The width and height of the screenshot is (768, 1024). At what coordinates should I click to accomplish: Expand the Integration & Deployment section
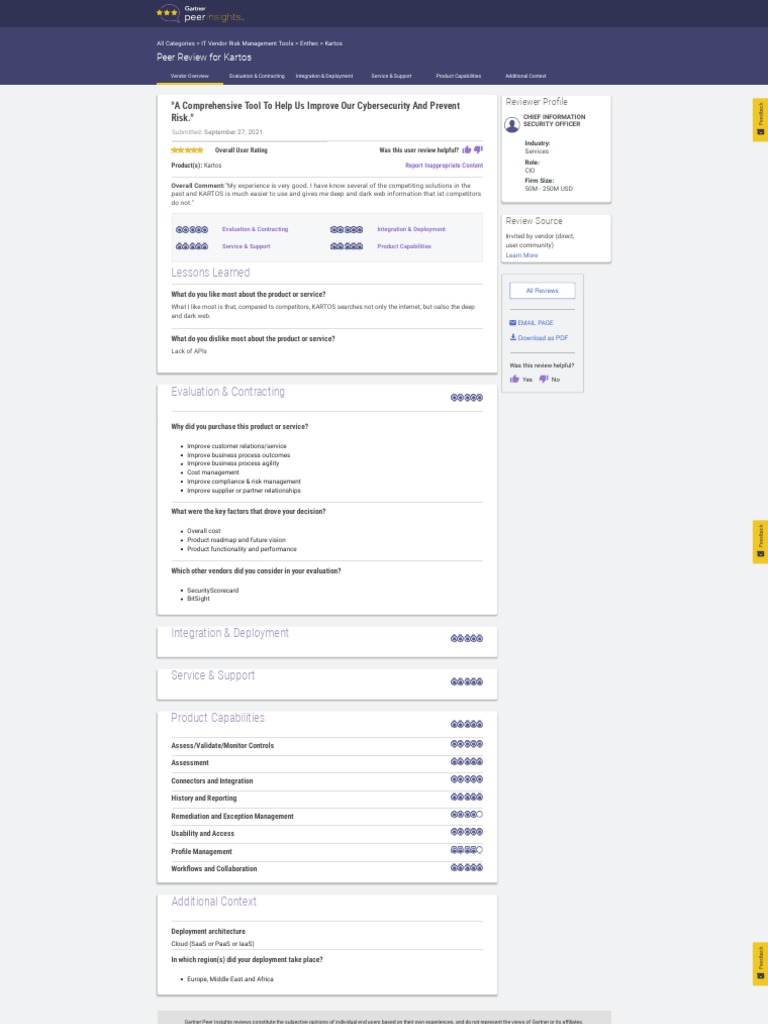point(230,633)
